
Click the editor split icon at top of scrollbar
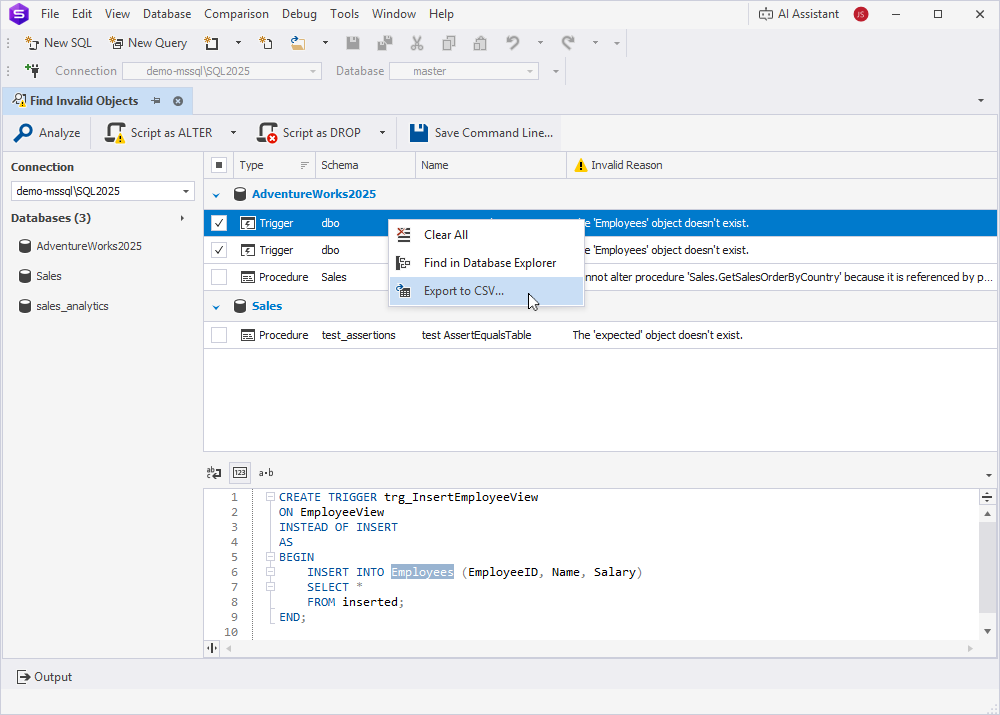coord(987,498)
